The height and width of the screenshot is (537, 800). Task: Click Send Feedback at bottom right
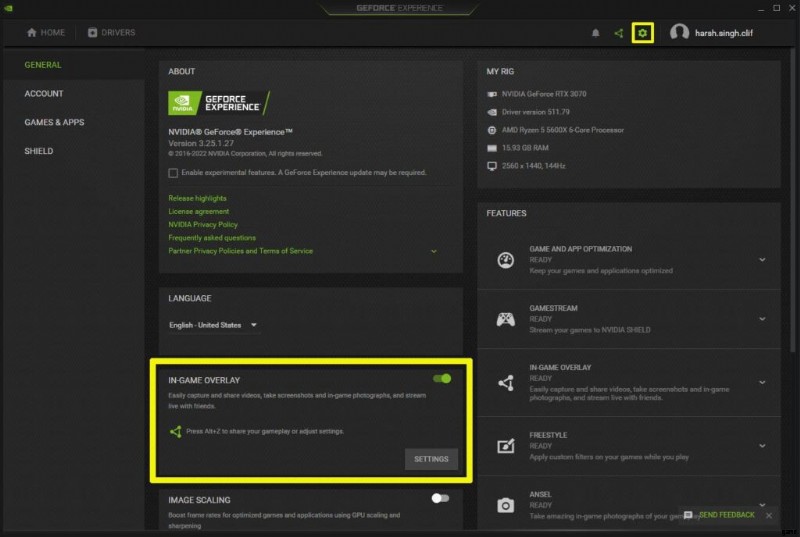coord(726,515)
